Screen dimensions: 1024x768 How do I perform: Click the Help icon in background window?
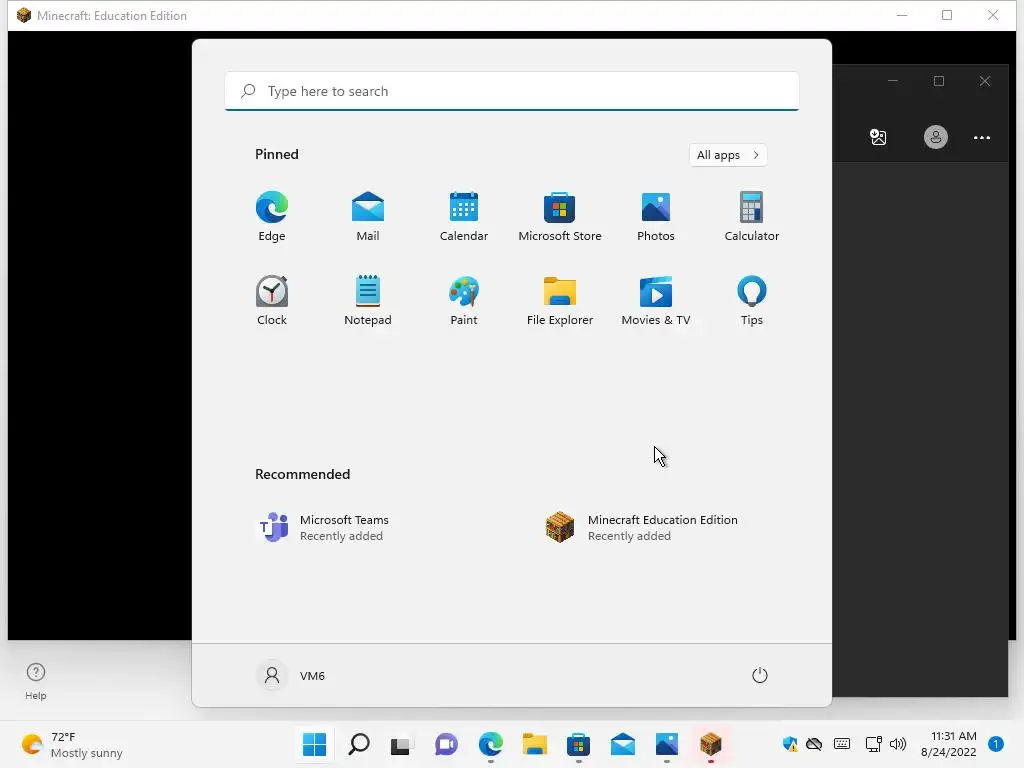click(35, 681)
